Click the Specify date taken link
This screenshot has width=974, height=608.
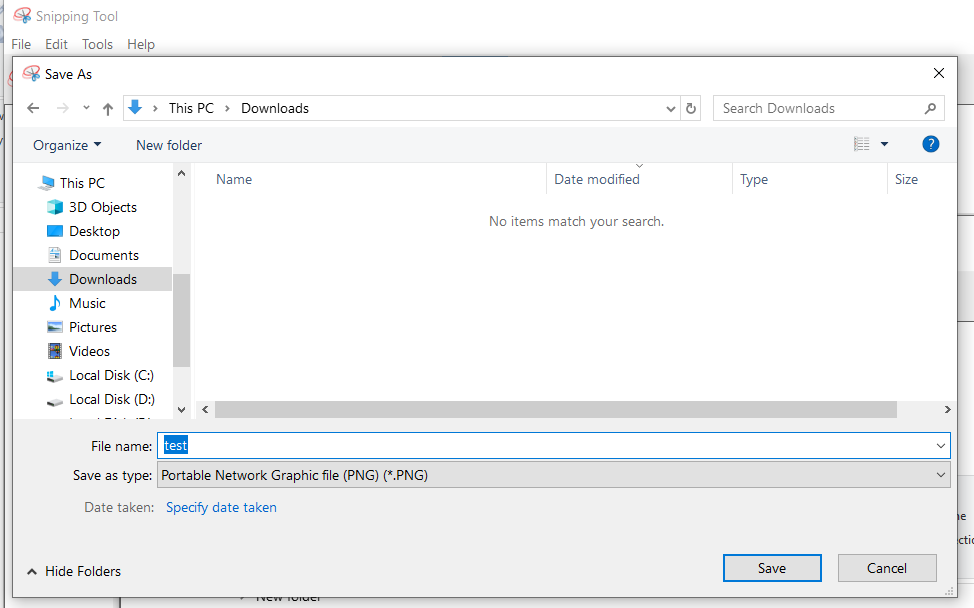(221, 507)
